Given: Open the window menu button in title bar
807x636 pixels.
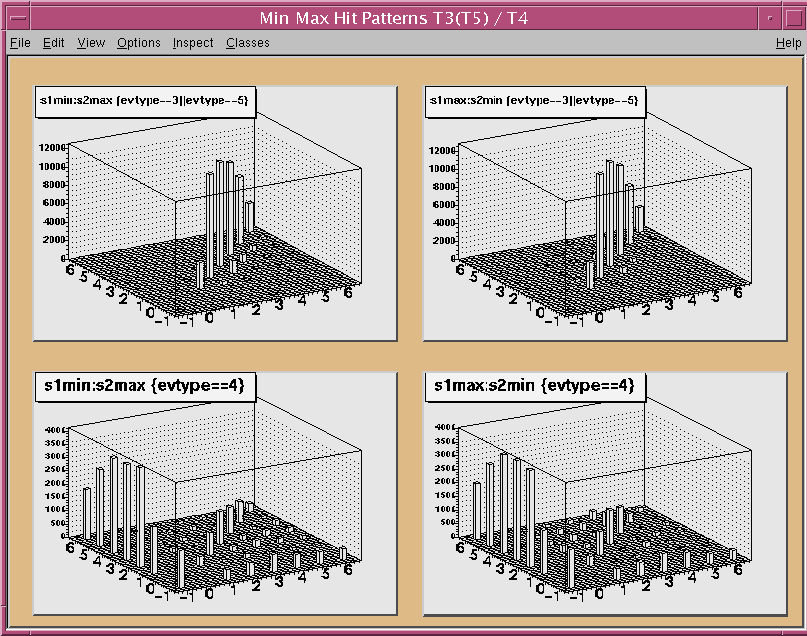Looking at the screenshot, I should [17, 17].
